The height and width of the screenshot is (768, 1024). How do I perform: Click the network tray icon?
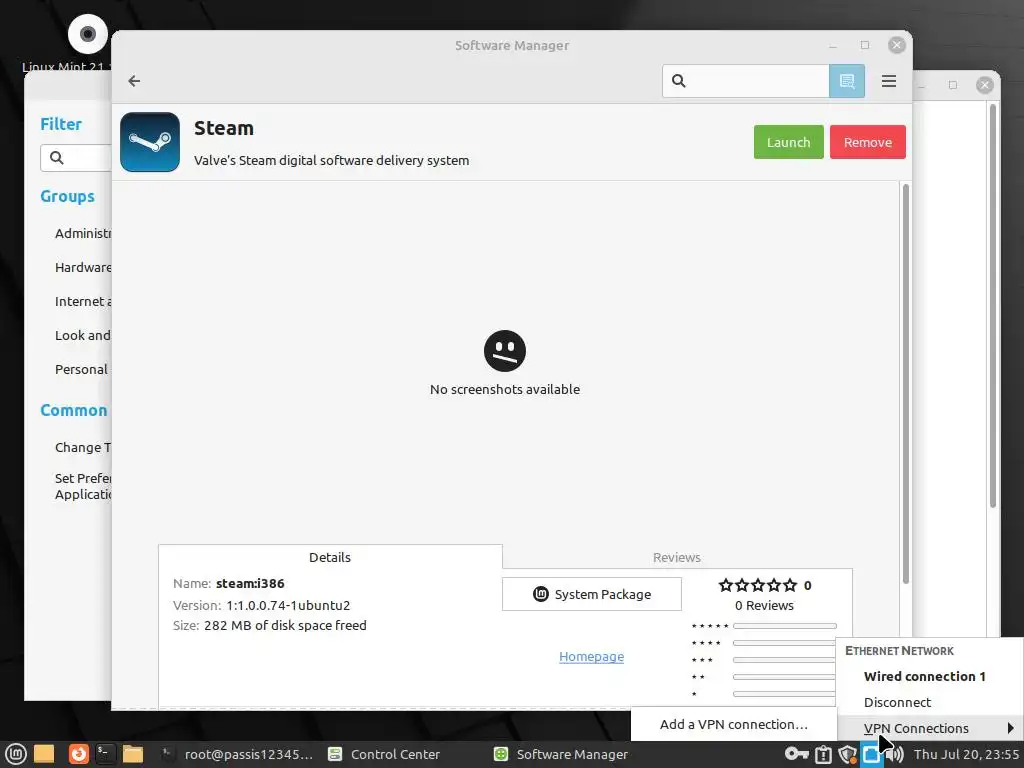click(871, 754)
